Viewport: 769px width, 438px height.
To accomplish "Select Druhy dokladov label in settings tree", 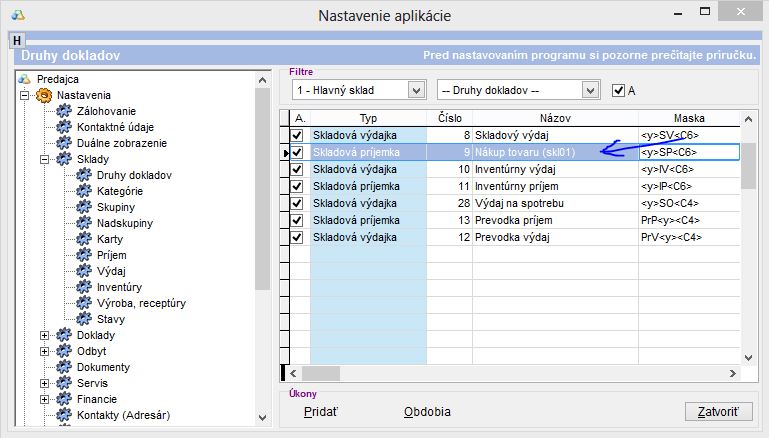I will click(x=134, y=175).
